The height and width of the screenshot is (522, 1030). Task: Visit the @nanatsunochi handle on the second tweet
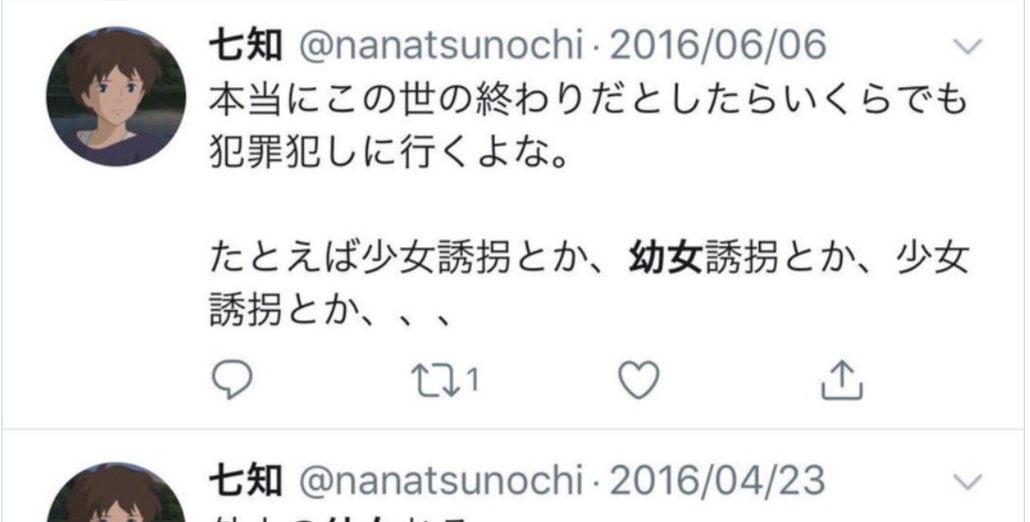click(x=441, y=481)
